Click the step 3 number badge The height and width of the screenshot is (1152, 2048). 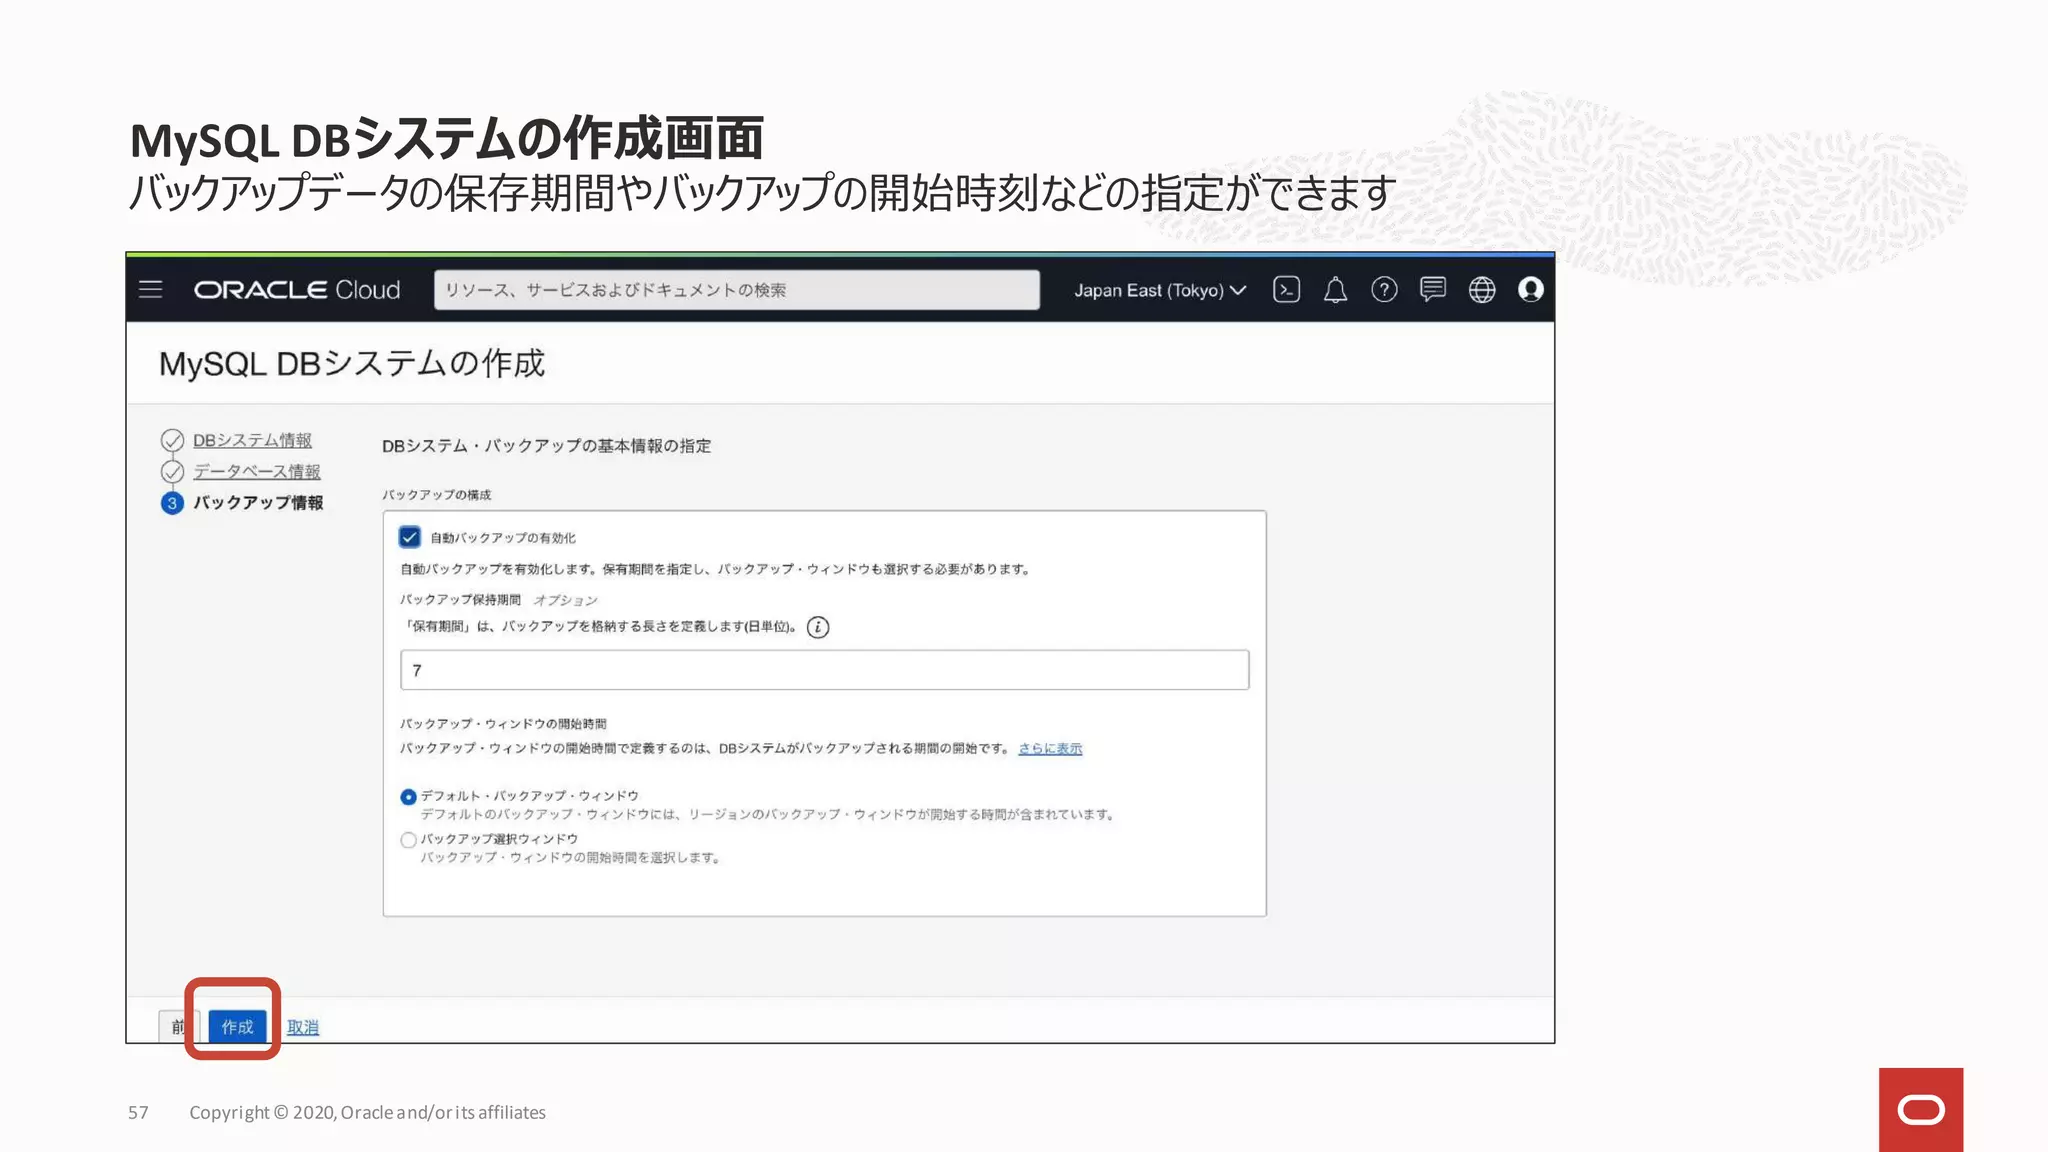point(172,503)
